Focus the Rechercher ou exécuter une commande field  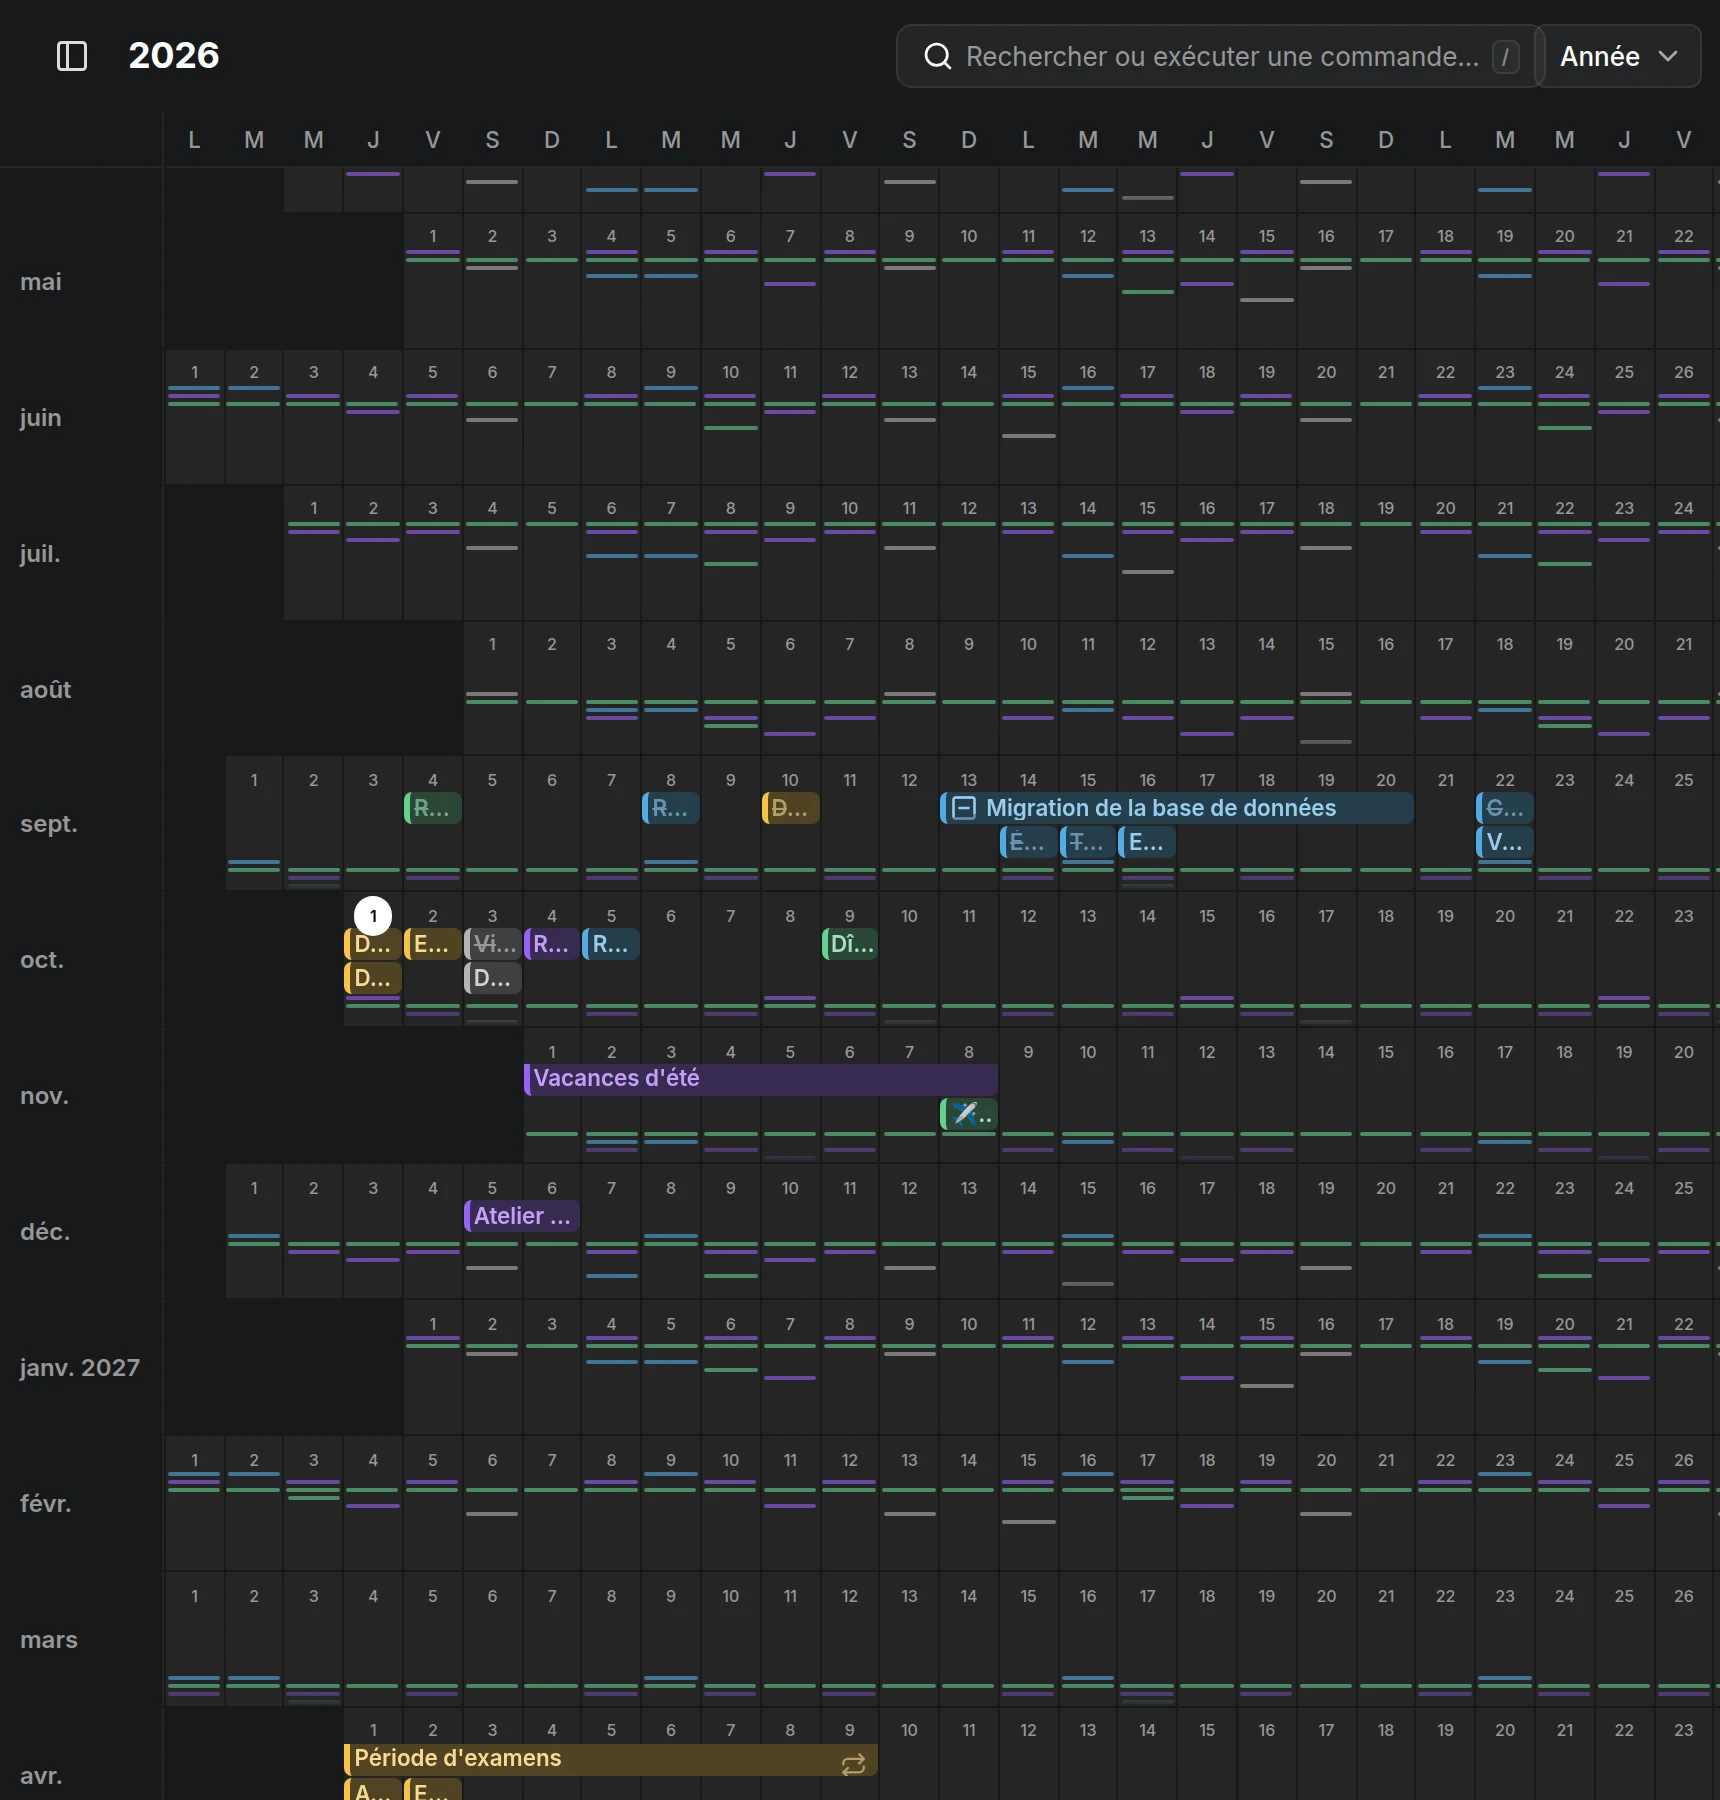(x=1219, y=56)
